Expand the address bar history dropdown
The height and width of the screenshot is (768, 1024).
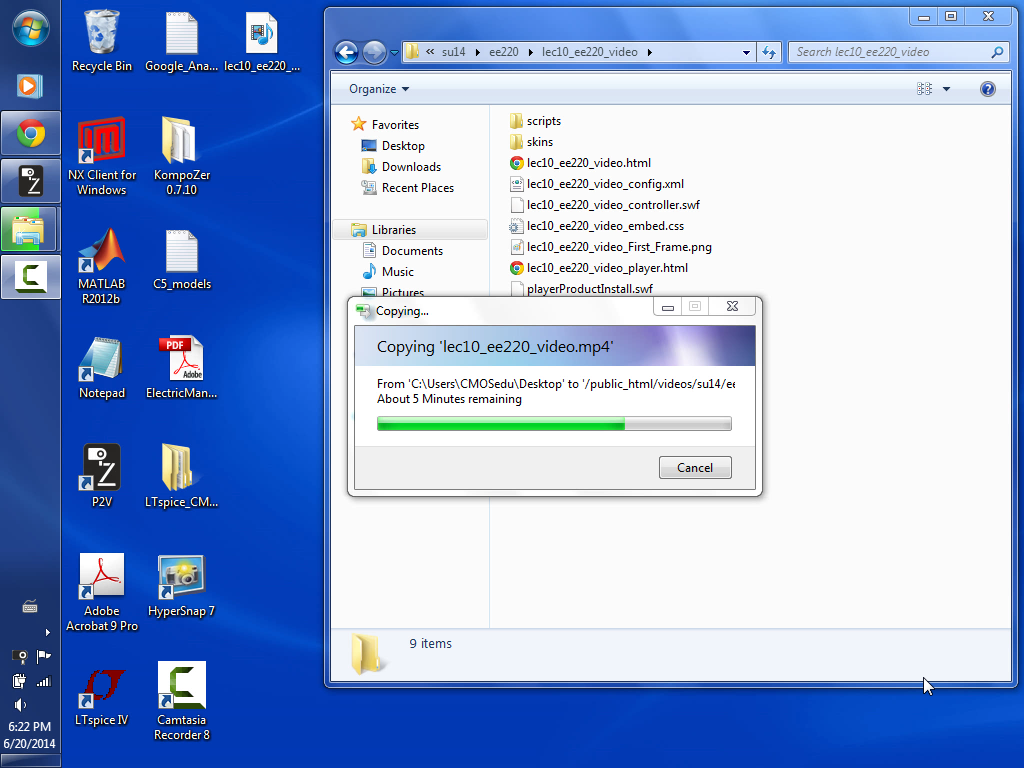click(746, 52)
